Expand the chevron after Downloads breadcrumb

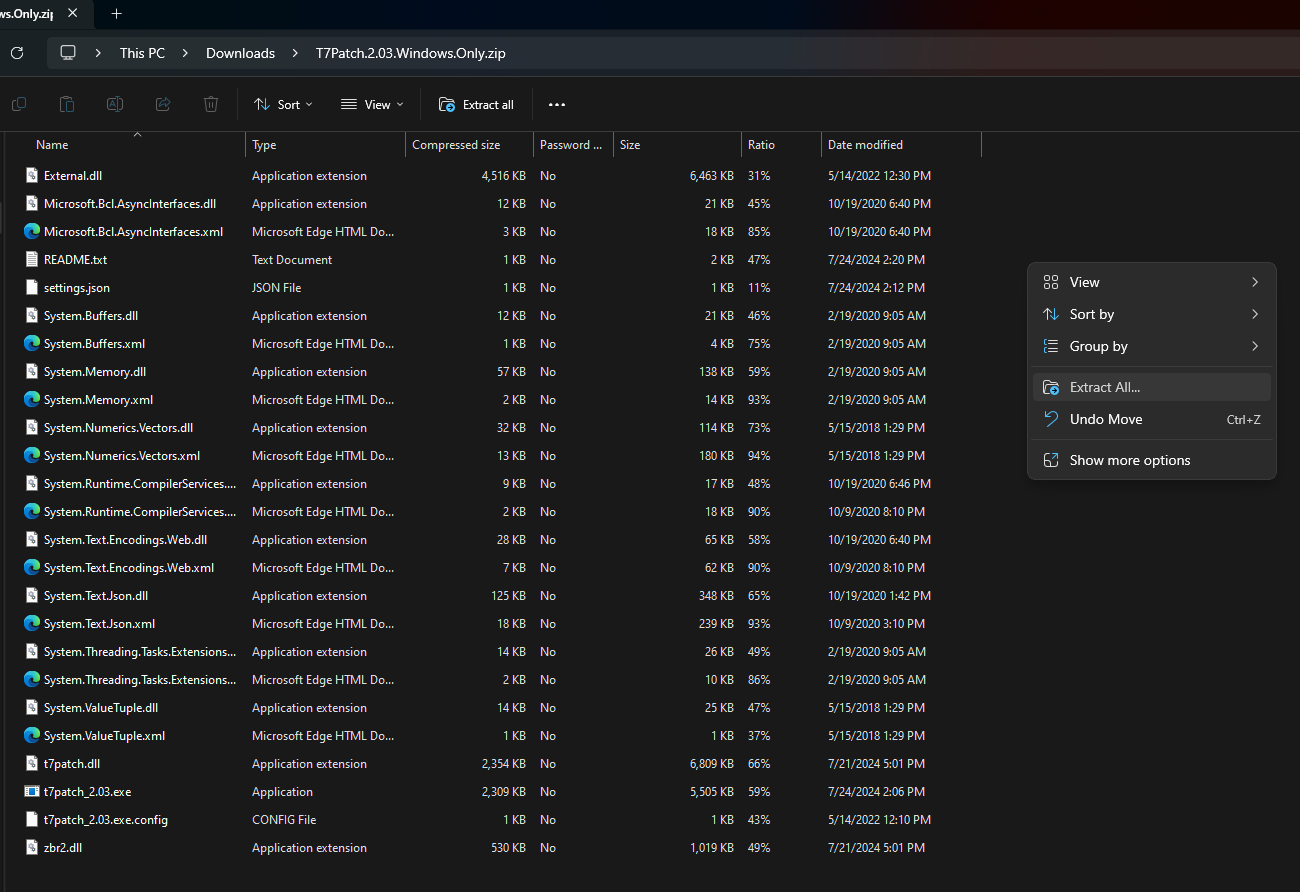(x=295, y=53)
